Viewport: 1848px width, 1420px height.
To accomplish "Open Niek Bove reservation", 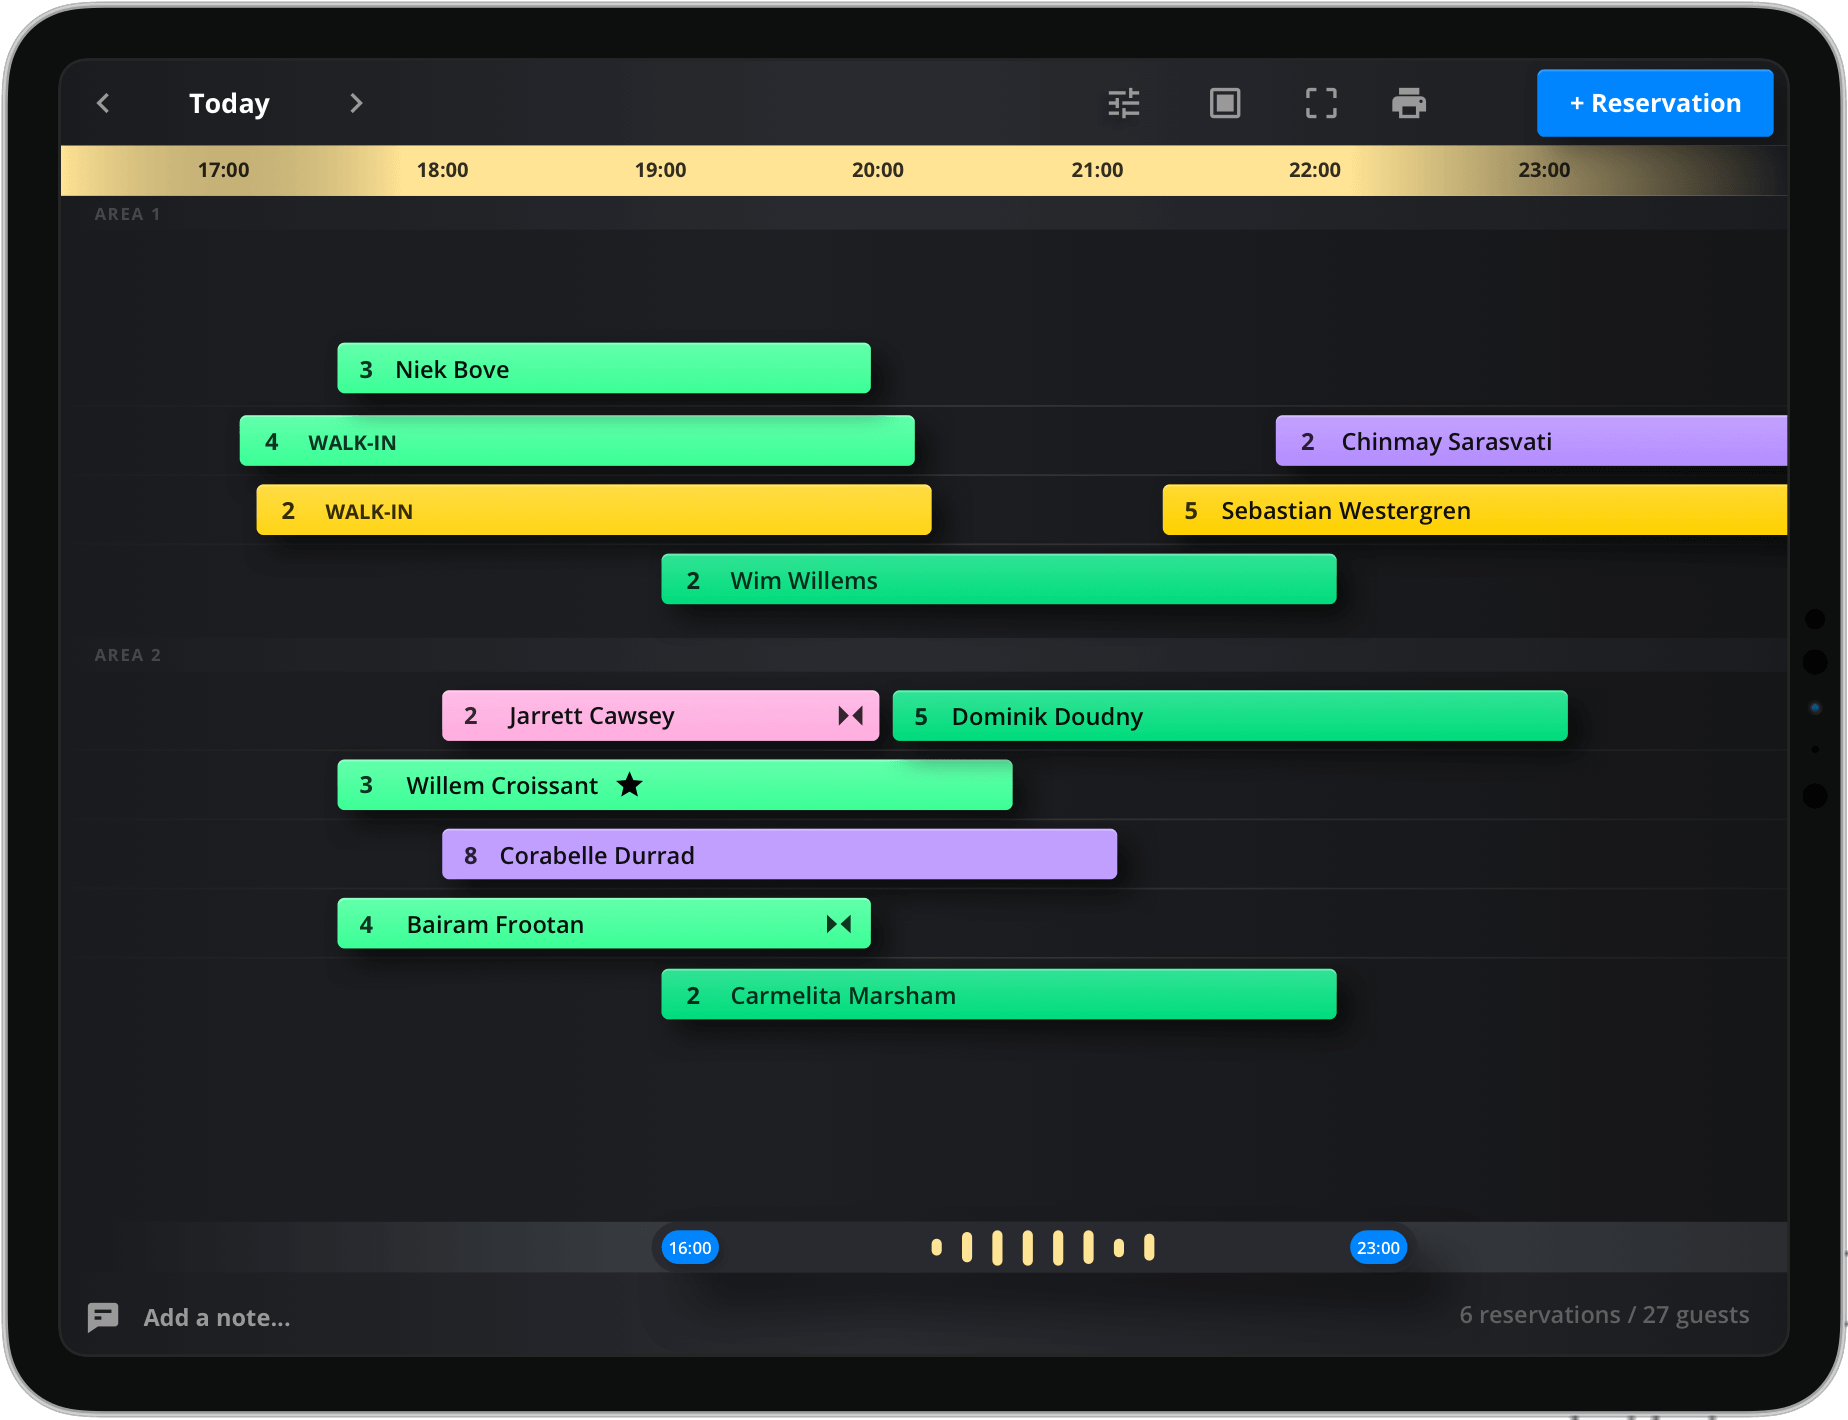I will (604, 368).
